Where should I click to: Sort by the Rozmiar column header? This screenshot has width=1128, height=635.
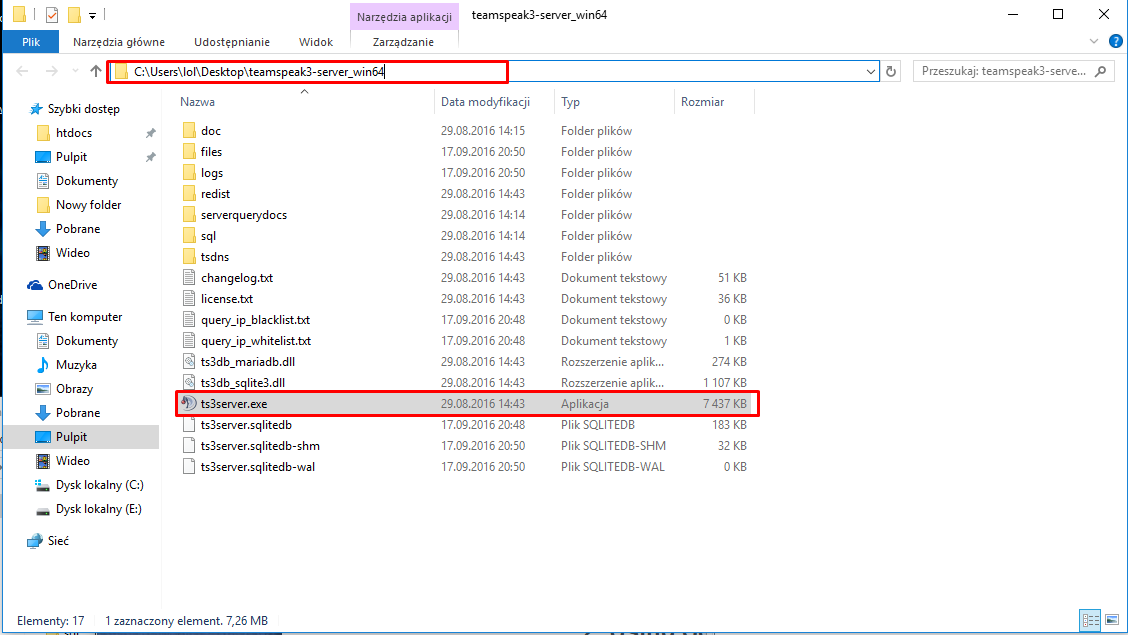coord(703,101)
